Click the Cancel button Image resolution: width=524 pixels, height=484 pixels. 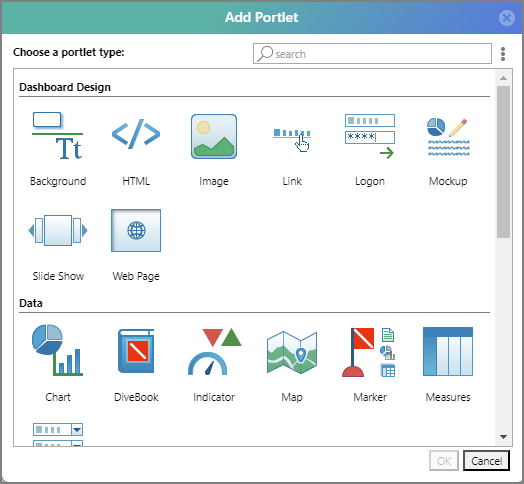pyautogui.click(x=487, y=461)
